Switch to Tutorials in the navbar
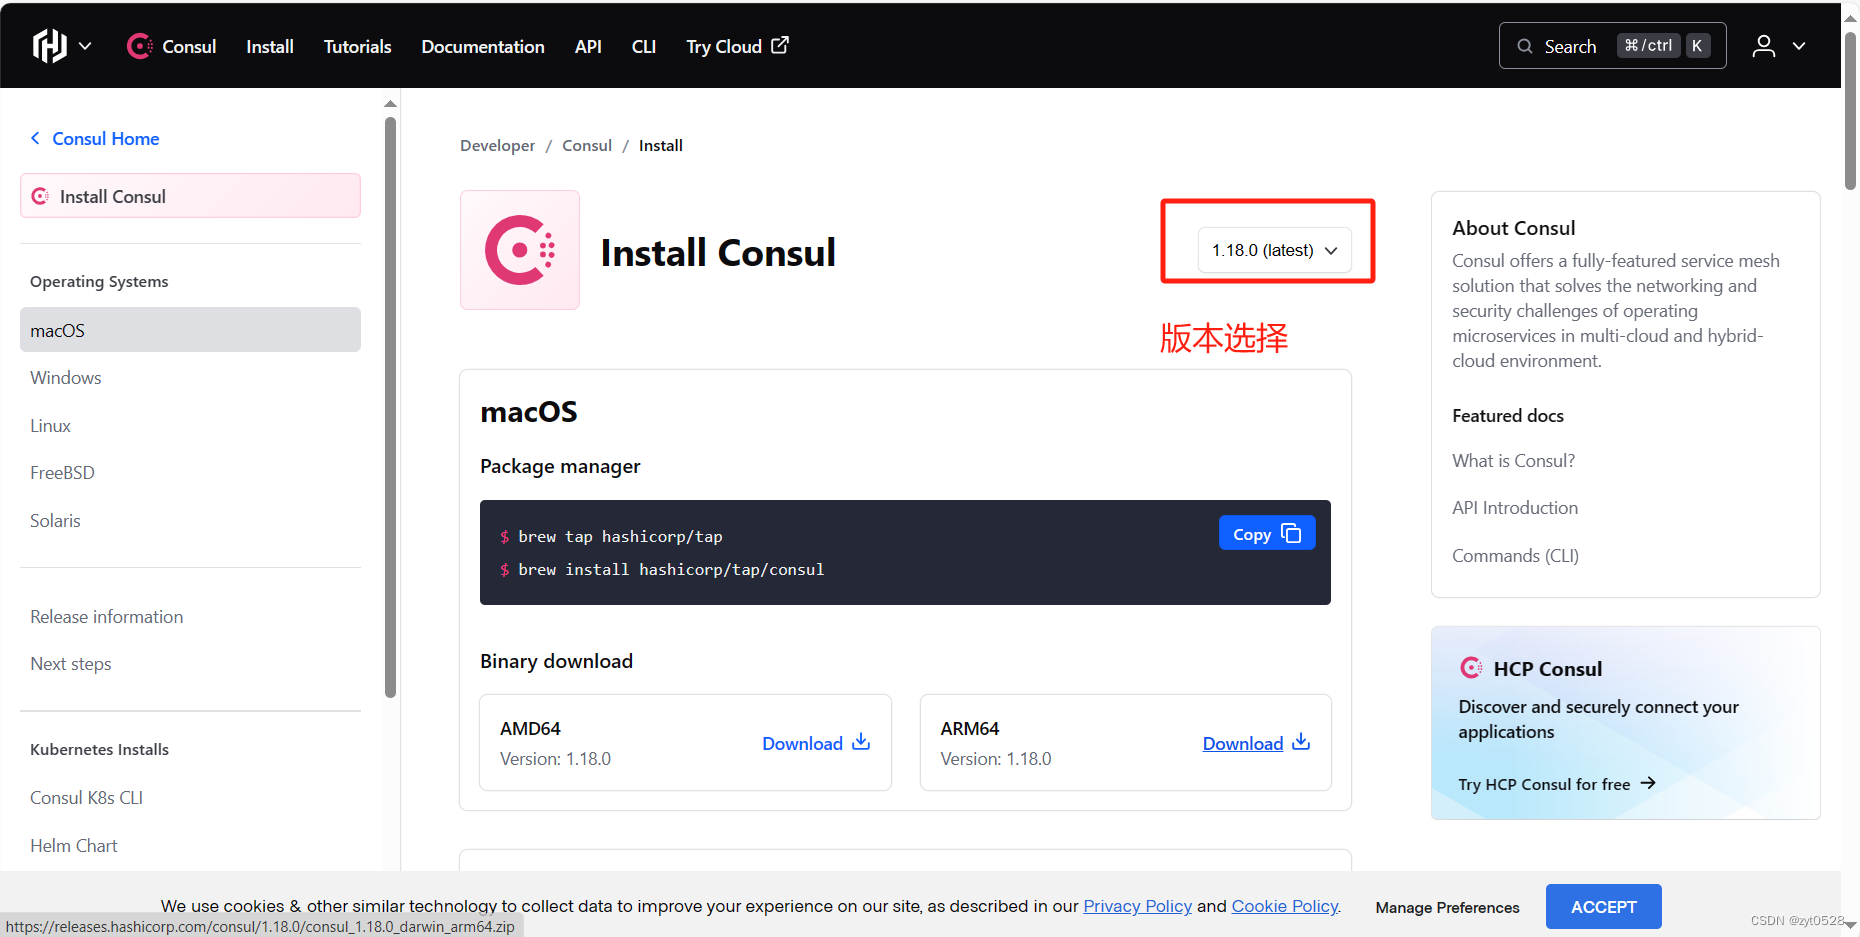1860x937 pixels. point(357,46)
